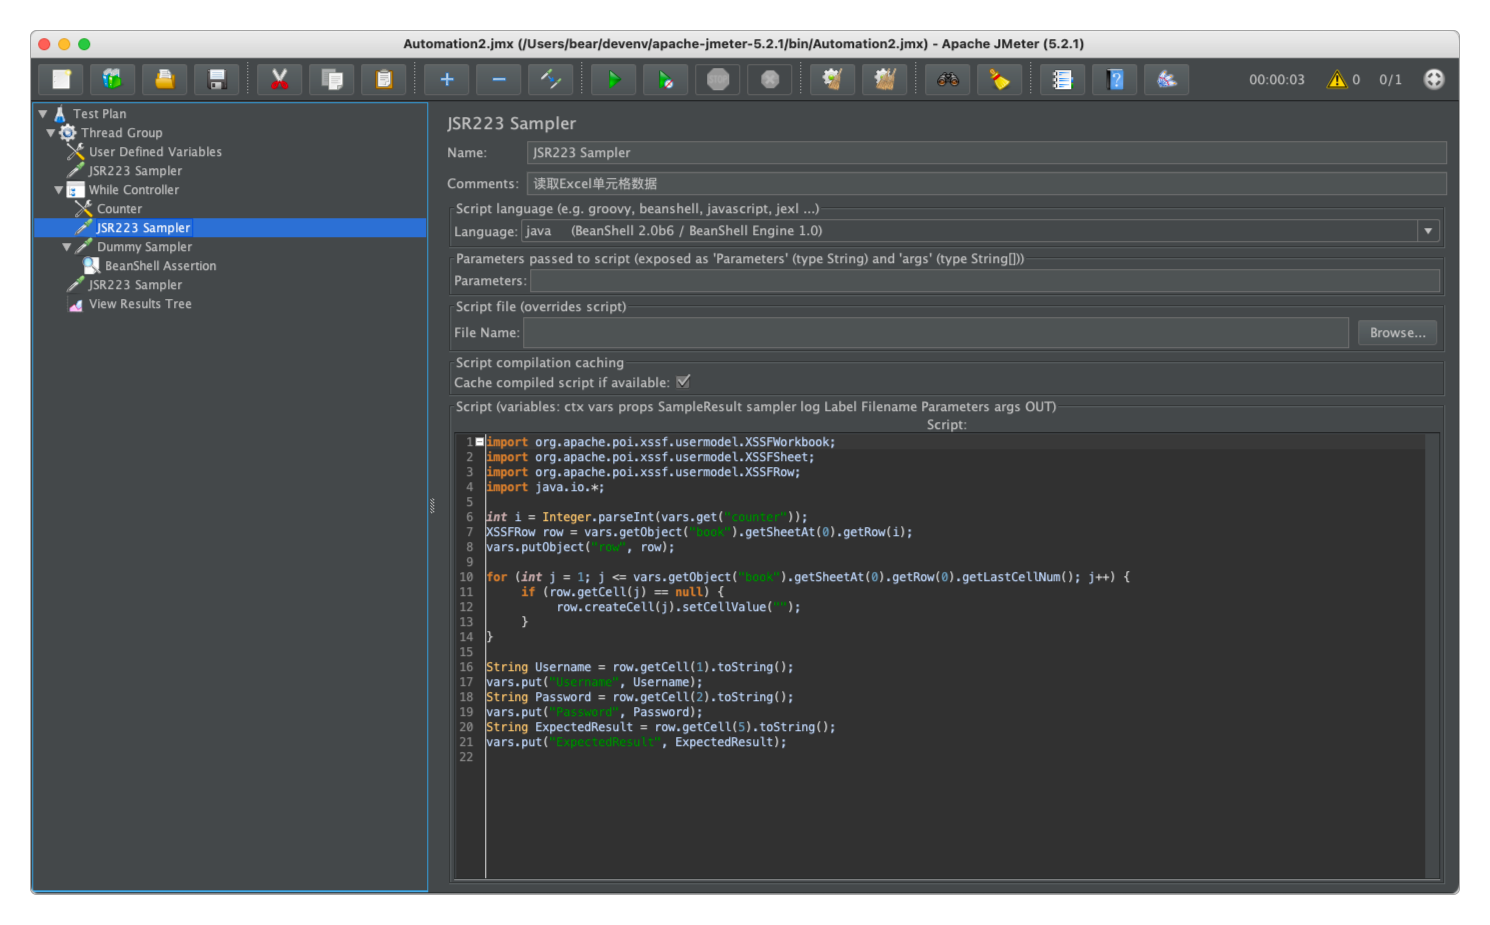
Task: Select JSR223 Sampler above View Results Tree
Action: (x=135, y=285)
